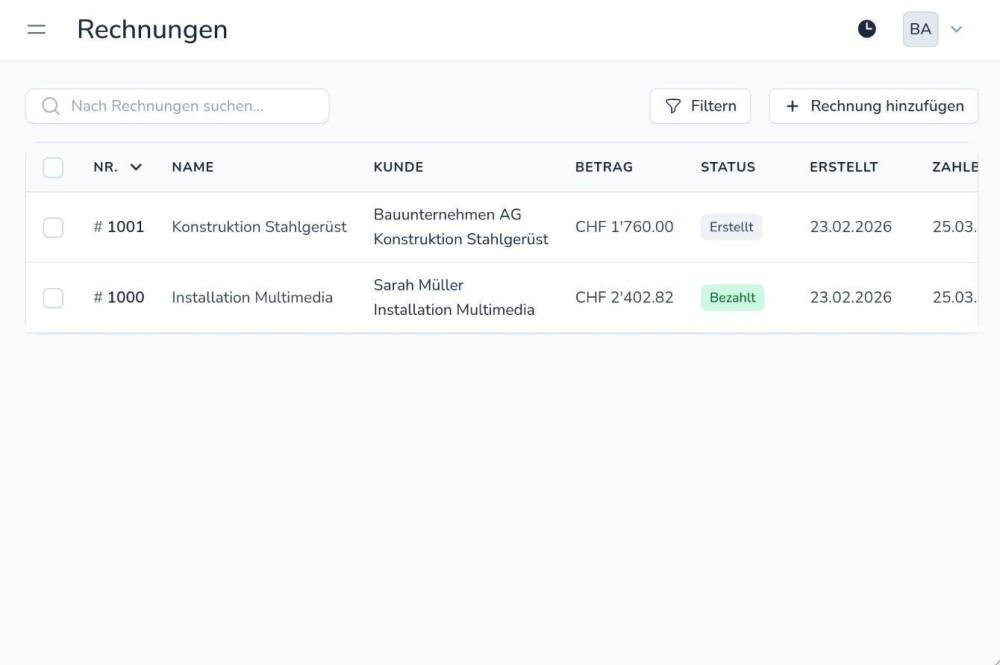Screen dimensions: 1000x665
Task: Check the checkbox for invoice #1001
Action: 54,227
